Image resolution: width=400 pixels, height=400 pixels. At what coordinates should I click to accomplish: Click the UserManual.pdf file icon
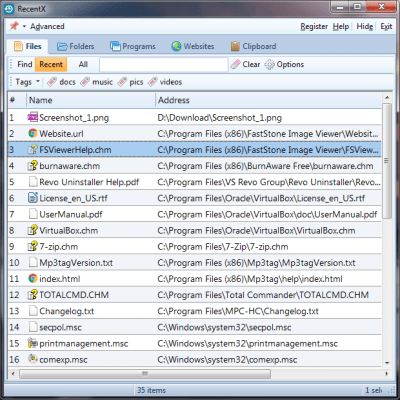(x=33, y=214)
